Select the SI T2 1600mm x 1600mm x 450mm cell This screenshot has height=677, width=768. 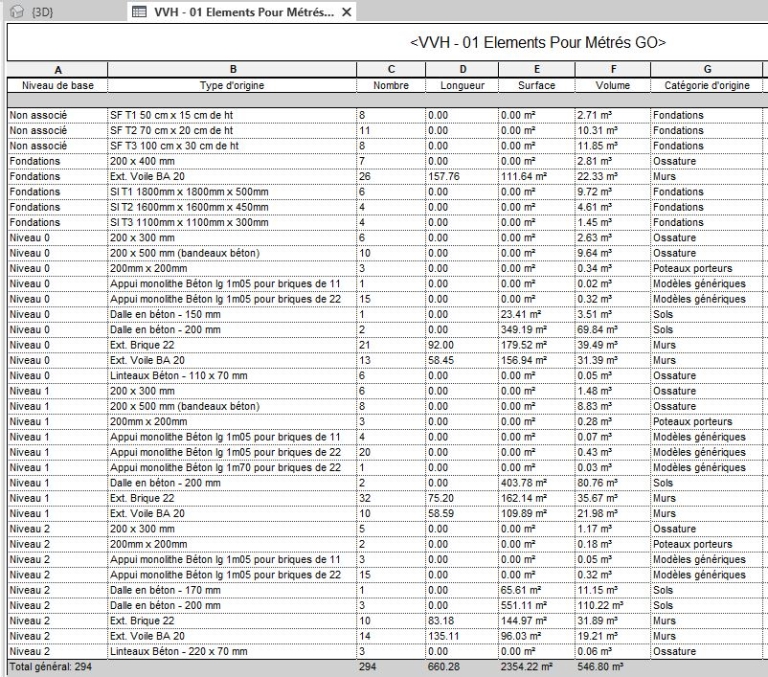coord(233,207)
